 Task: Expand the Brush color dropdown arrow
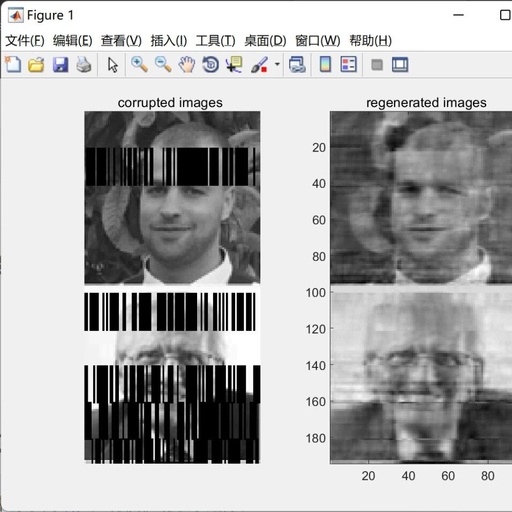click(x=277, y=64)
